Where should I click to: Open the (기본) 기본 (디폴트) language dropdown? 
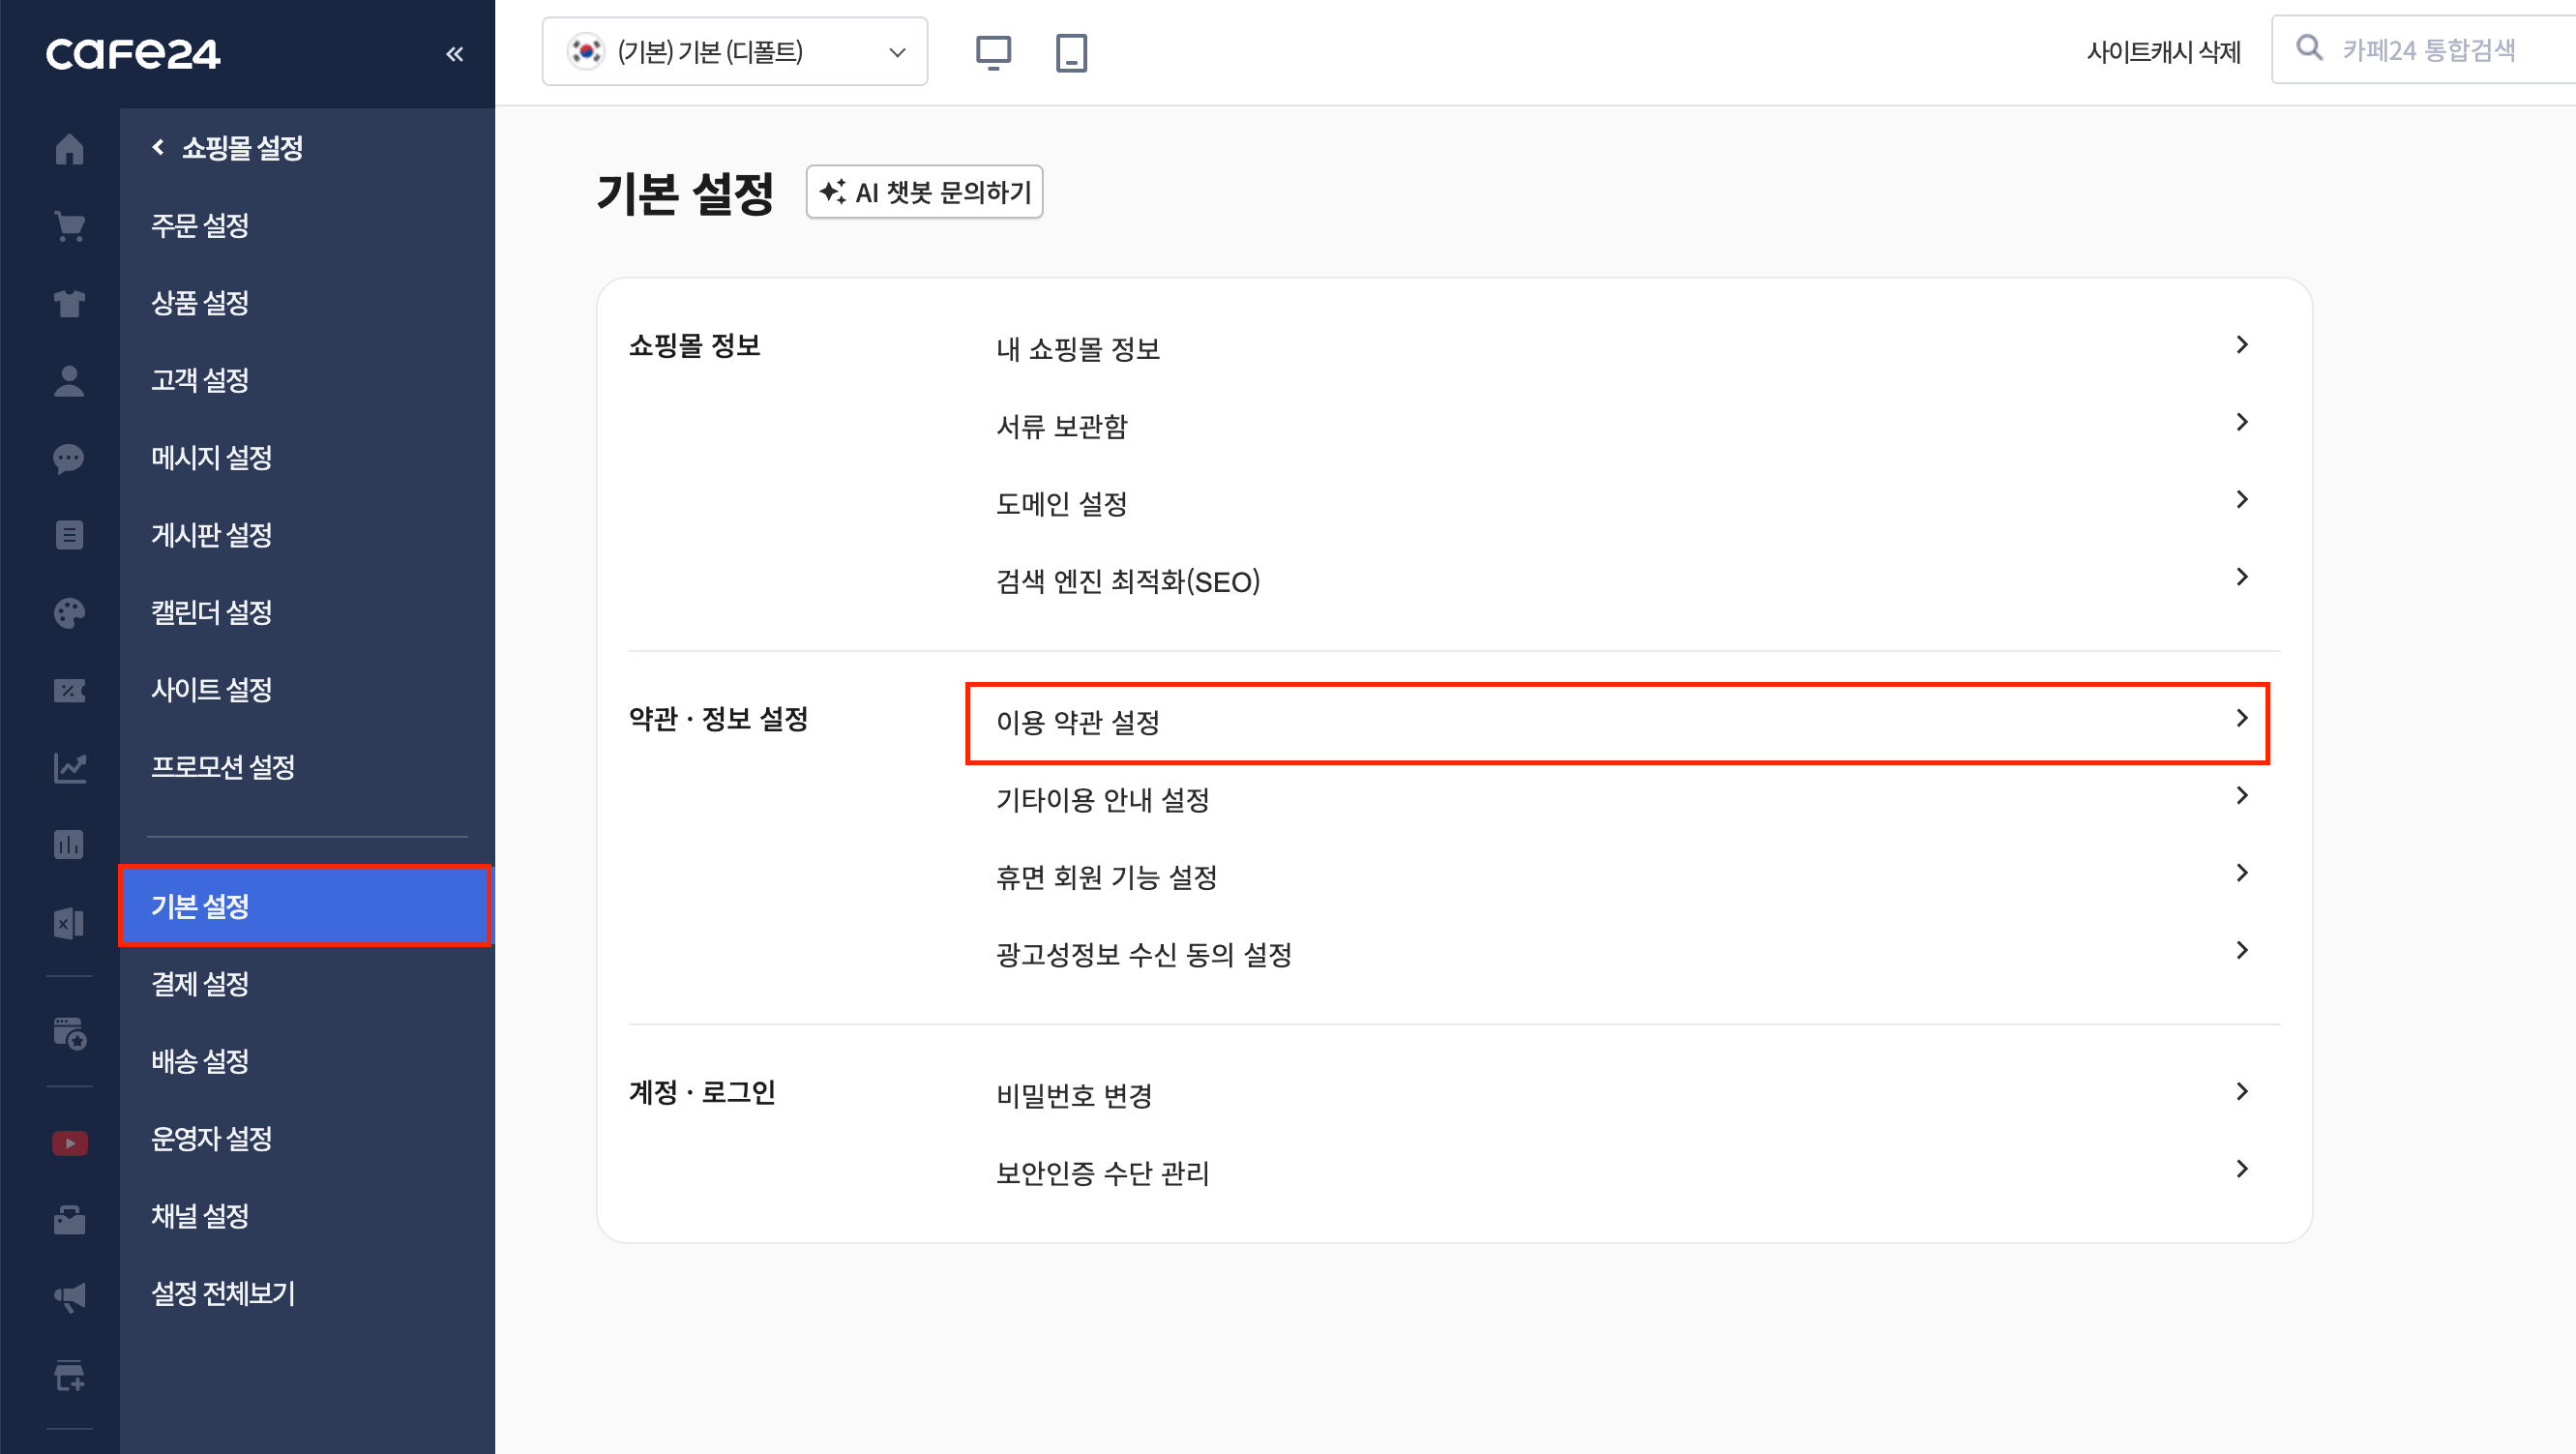(x=735, y=52)
